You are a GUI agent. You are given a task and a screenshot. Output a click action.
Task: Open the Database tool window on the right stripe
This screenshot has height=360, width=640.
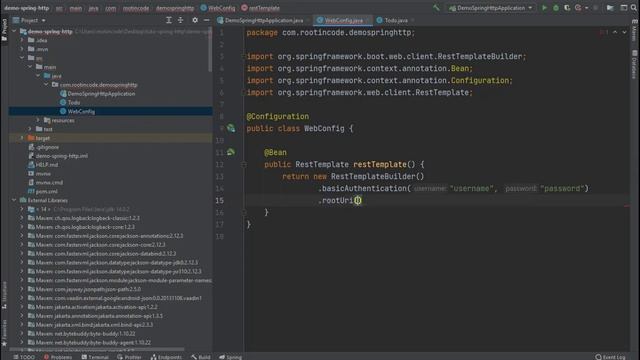[635, 64]
